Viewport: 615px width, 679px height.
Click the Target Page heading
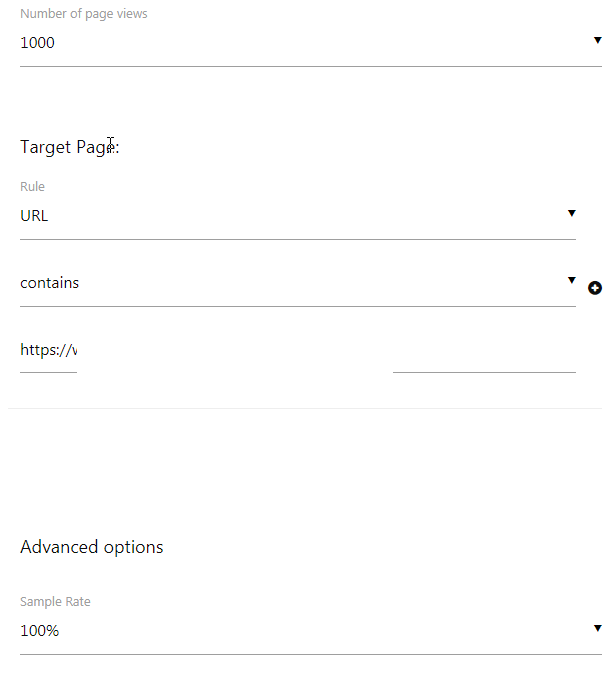(x=70, y=147)
